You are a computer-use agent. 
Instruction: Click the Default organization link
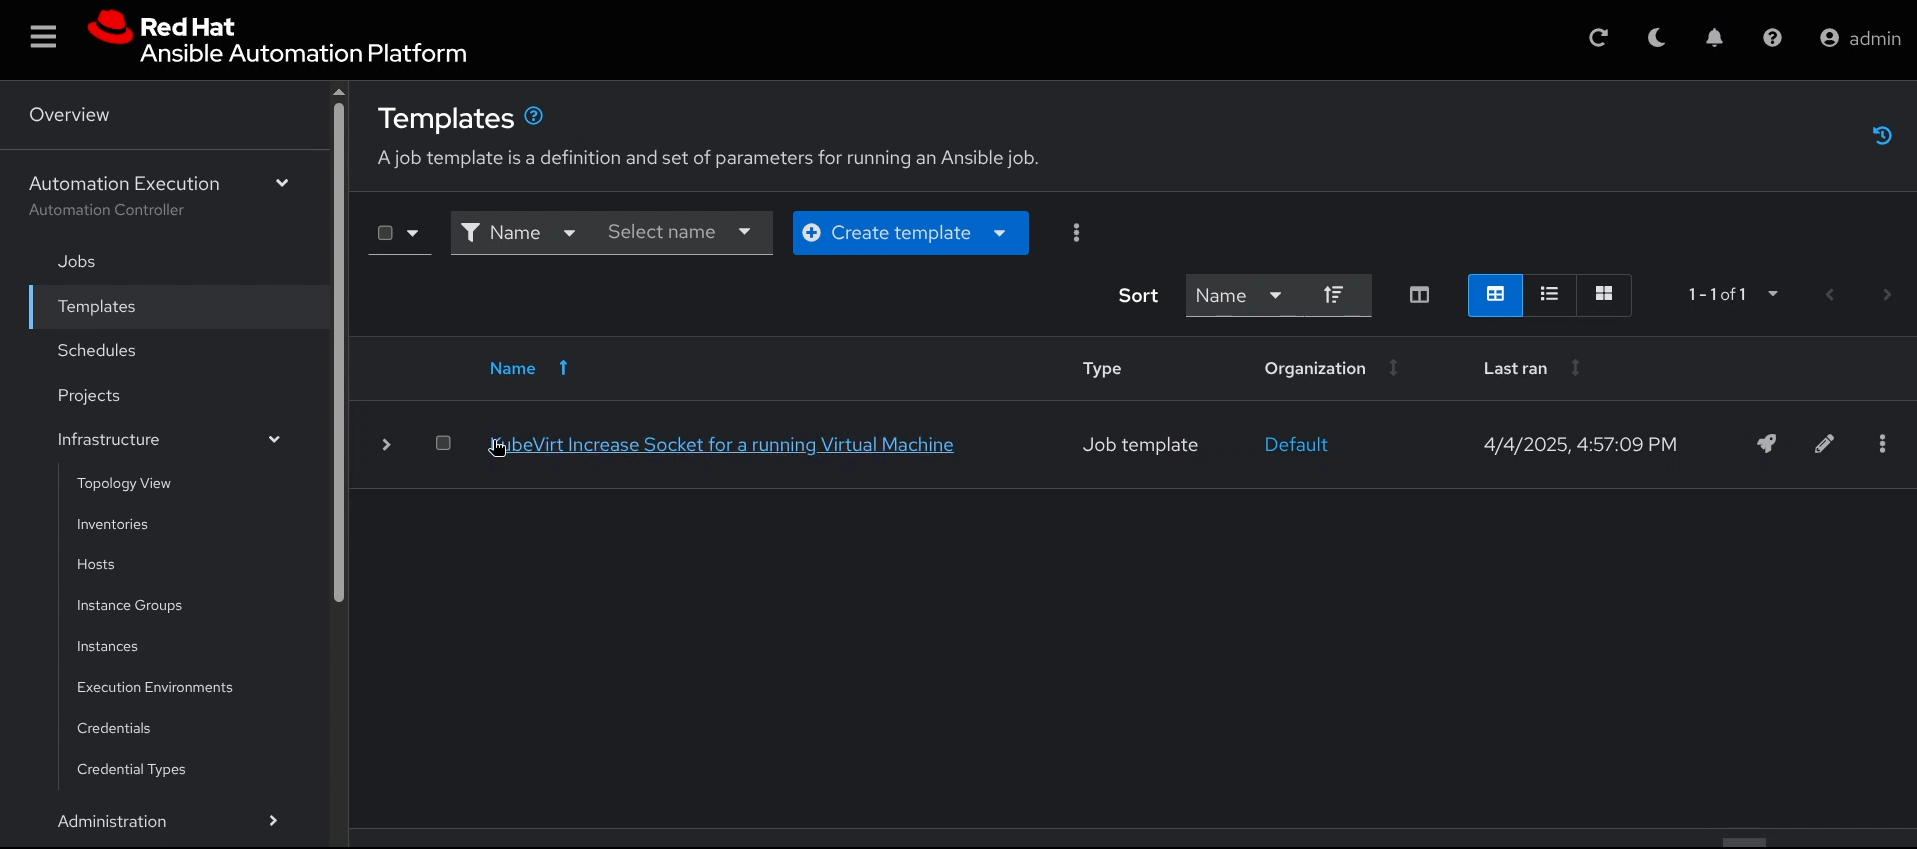[1296, 445]
